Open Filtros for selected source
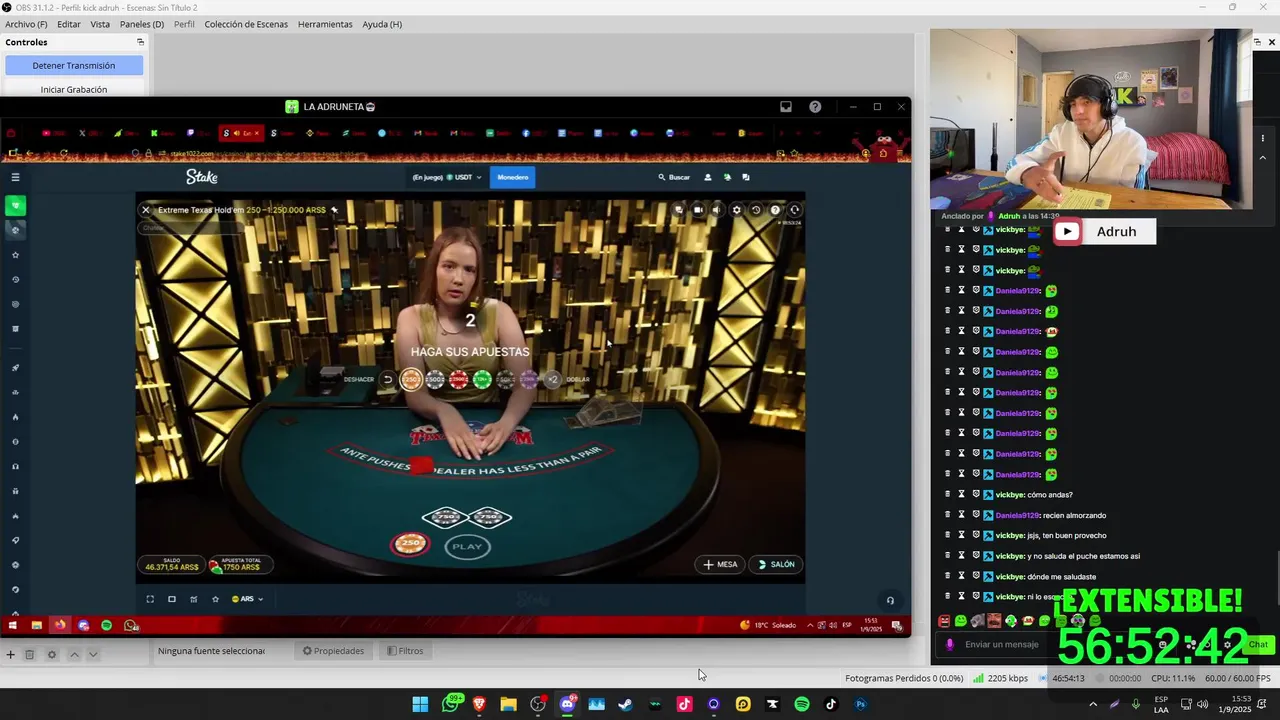Viewport: 1280px width, 720px height. pyautogui.click(x=405, y=651)
